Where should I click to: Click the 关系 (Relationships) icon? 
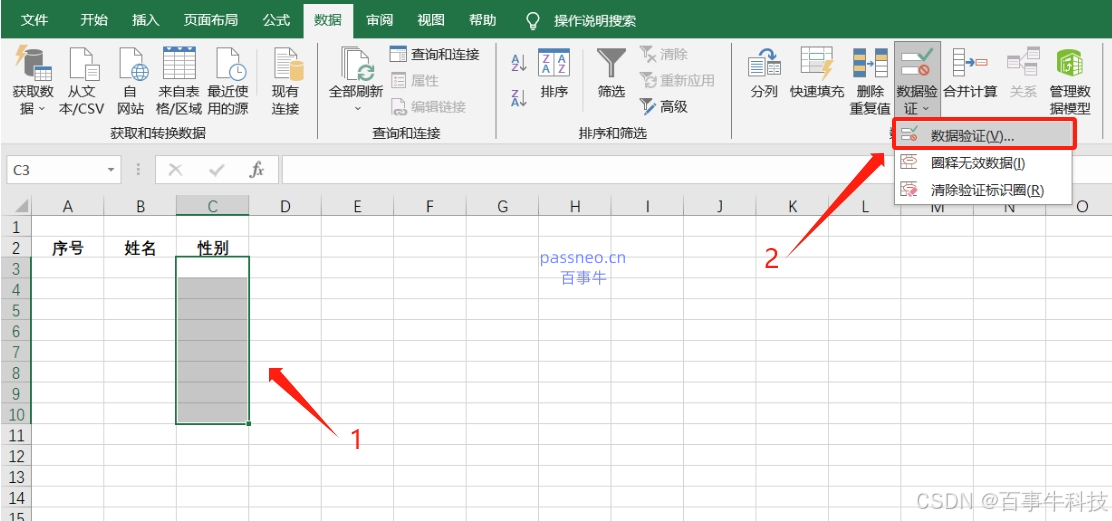tap(1023, 64)
